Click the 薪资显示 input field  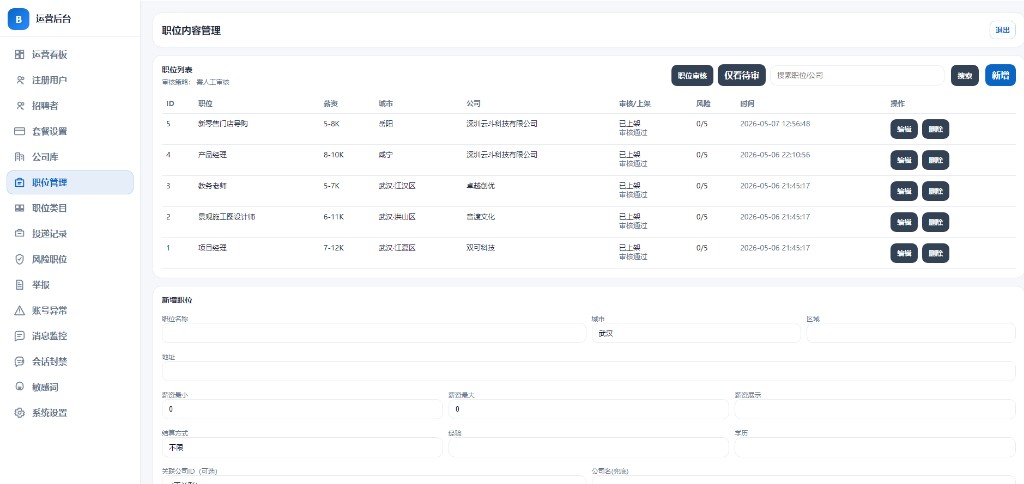875,409
